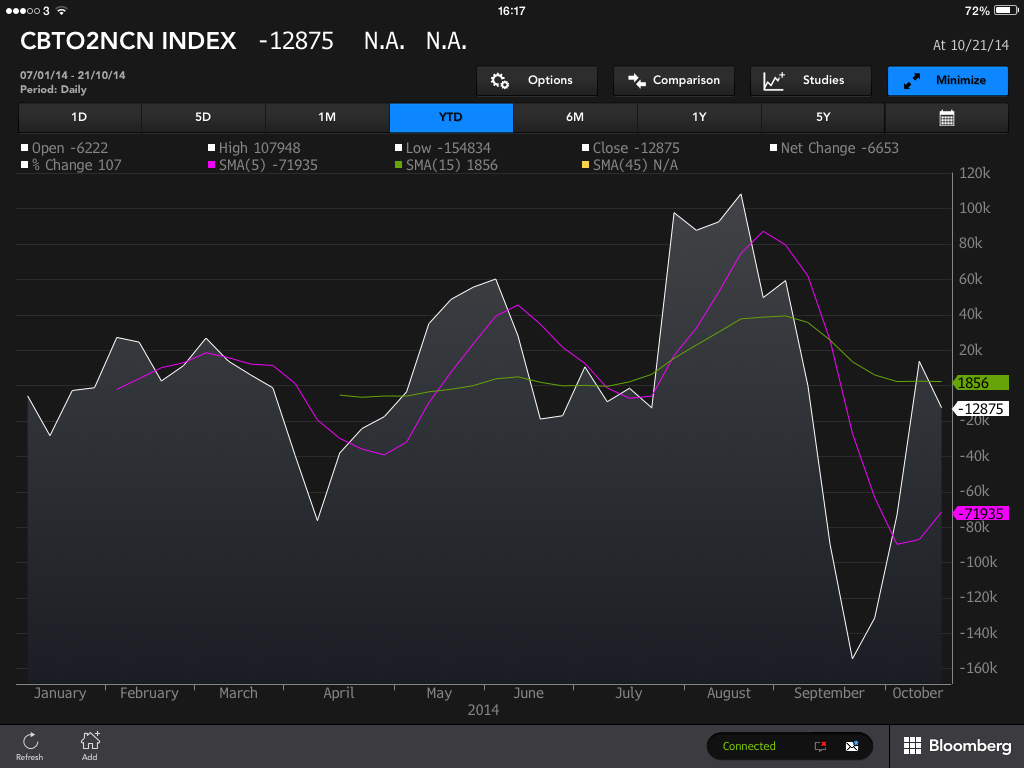Click the magenta SMA(5) legend swatch
The height and width of the screenshot is (768, 1024).
coord(212,165)
